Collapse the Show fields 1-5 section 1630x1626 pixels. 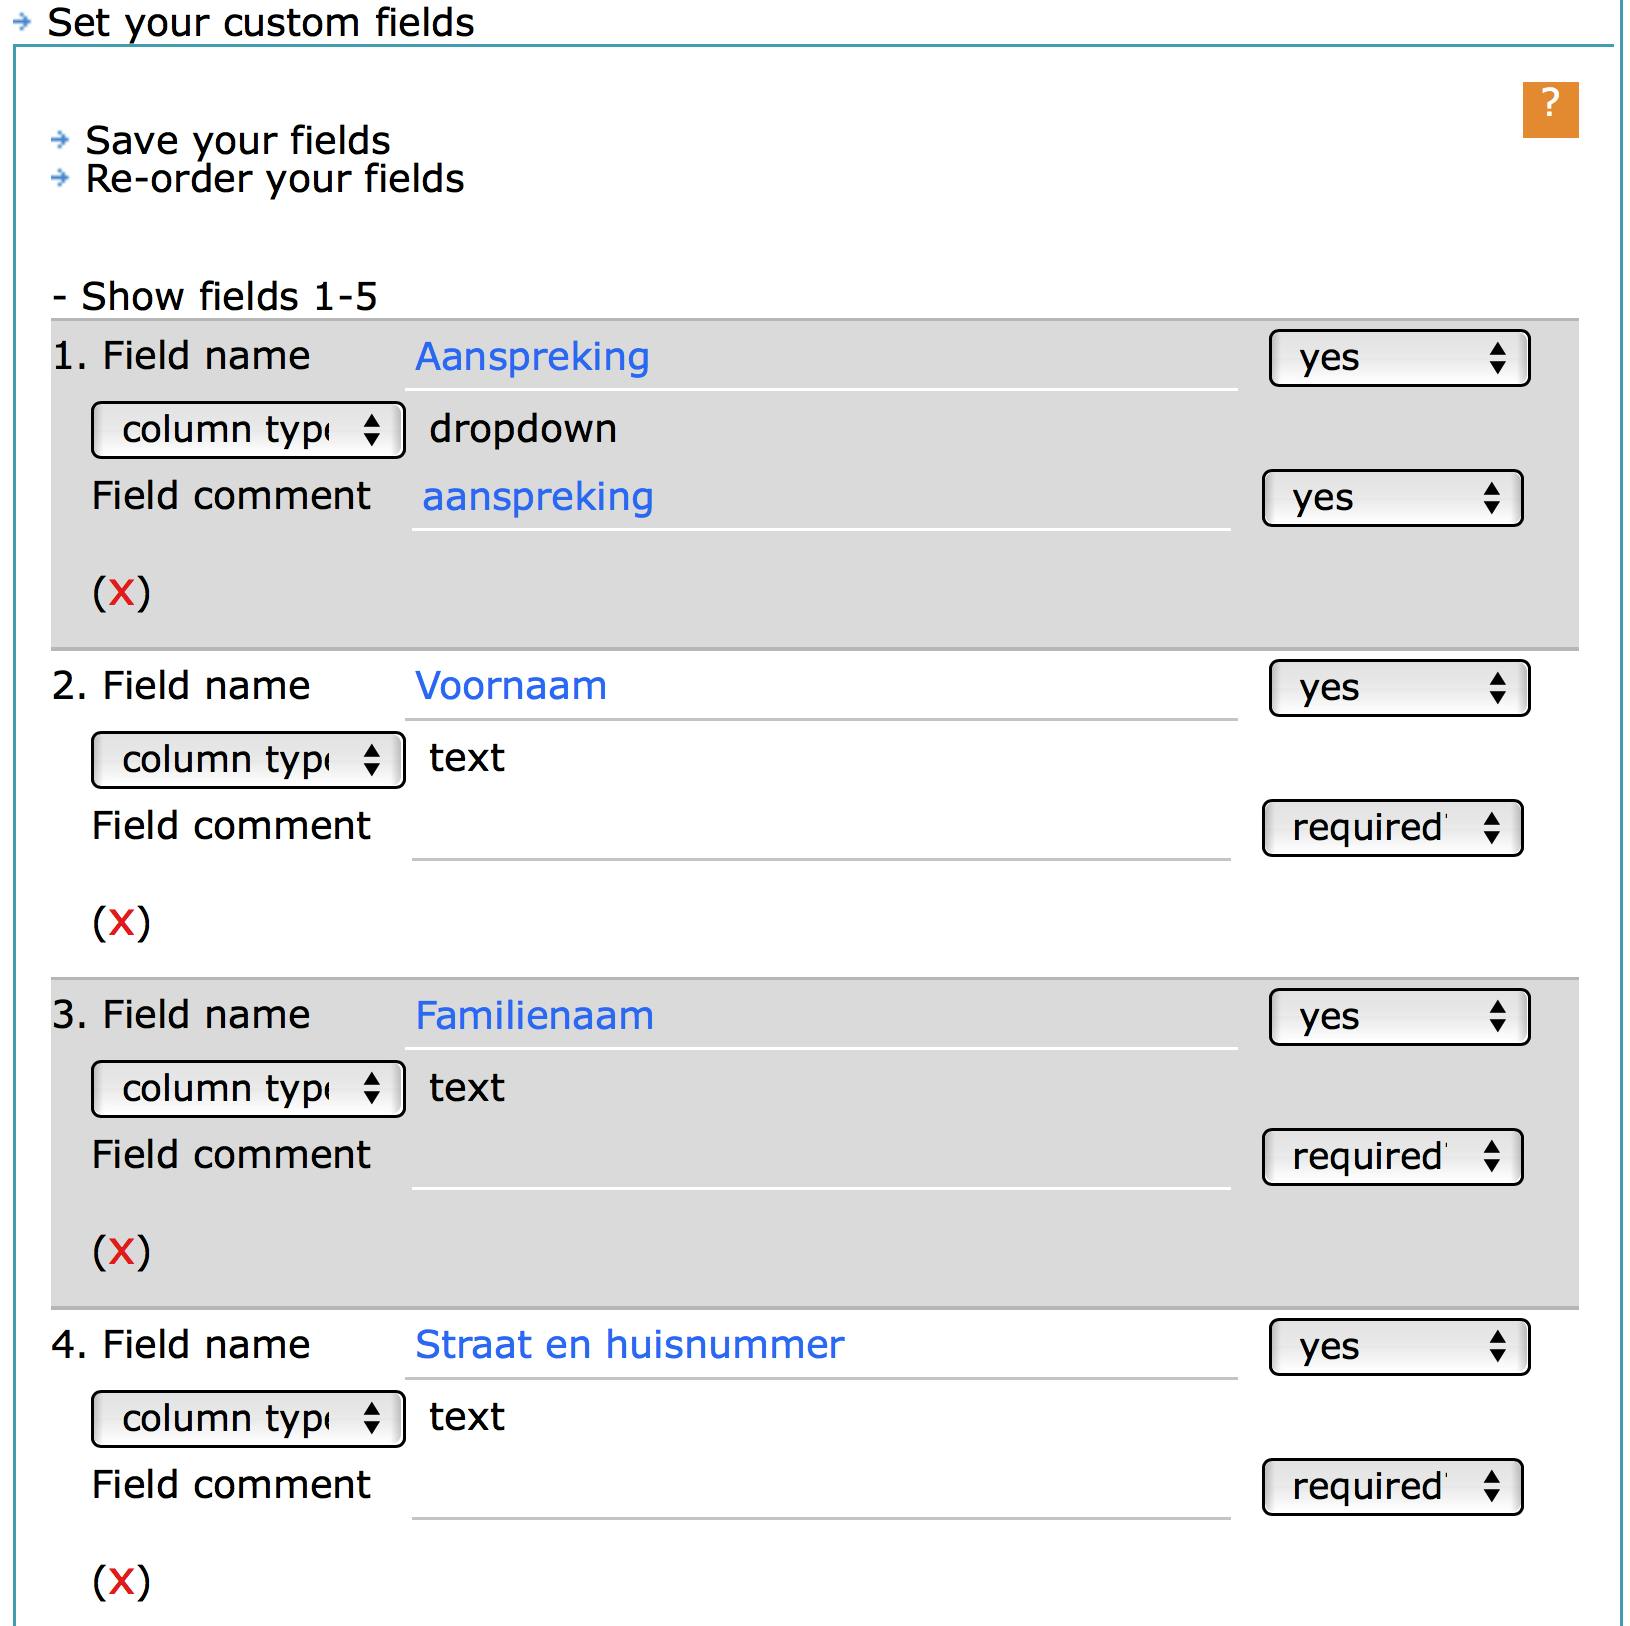(x=215, y=297)
